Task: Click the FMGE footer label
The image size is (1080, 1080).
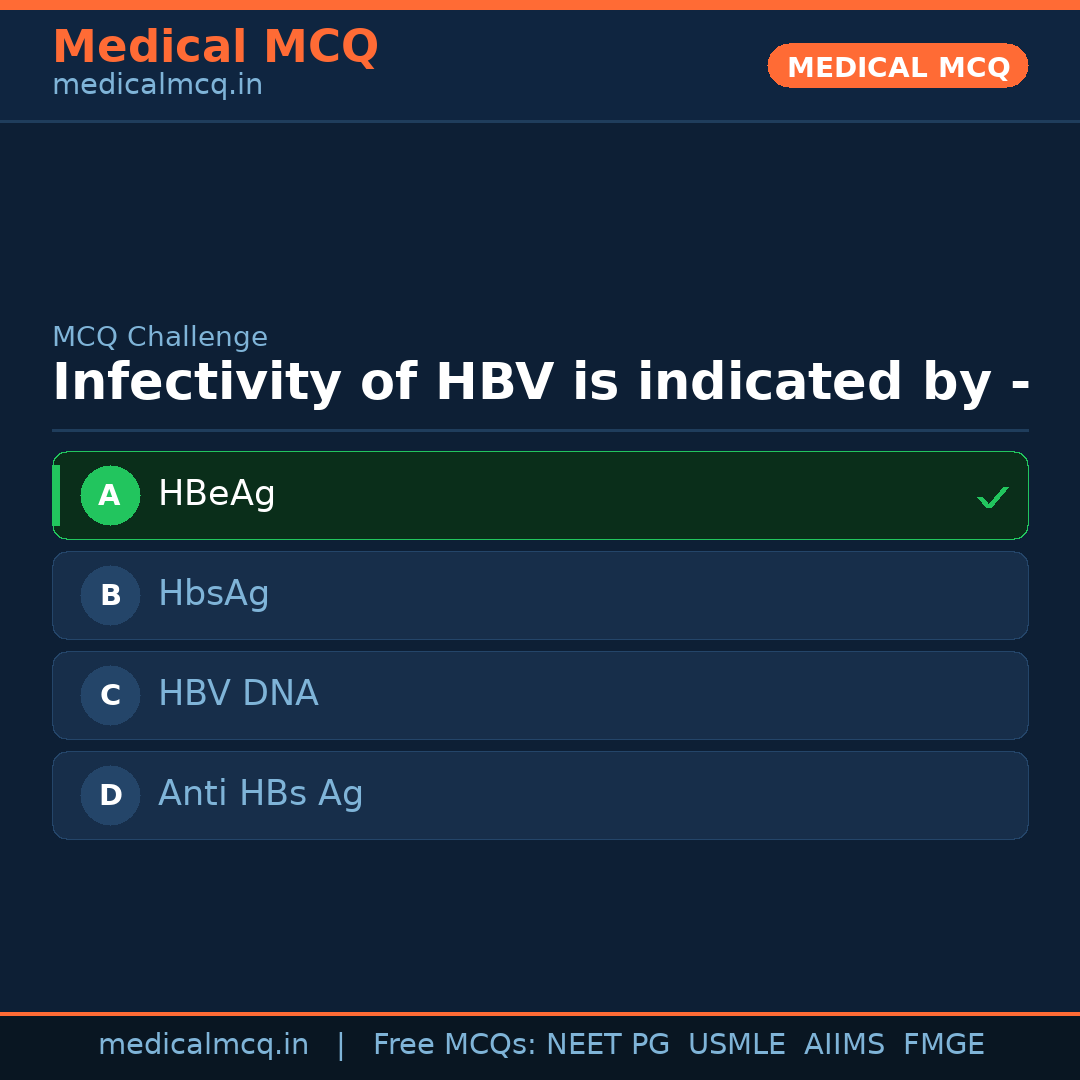Action: click(943, 1045)
